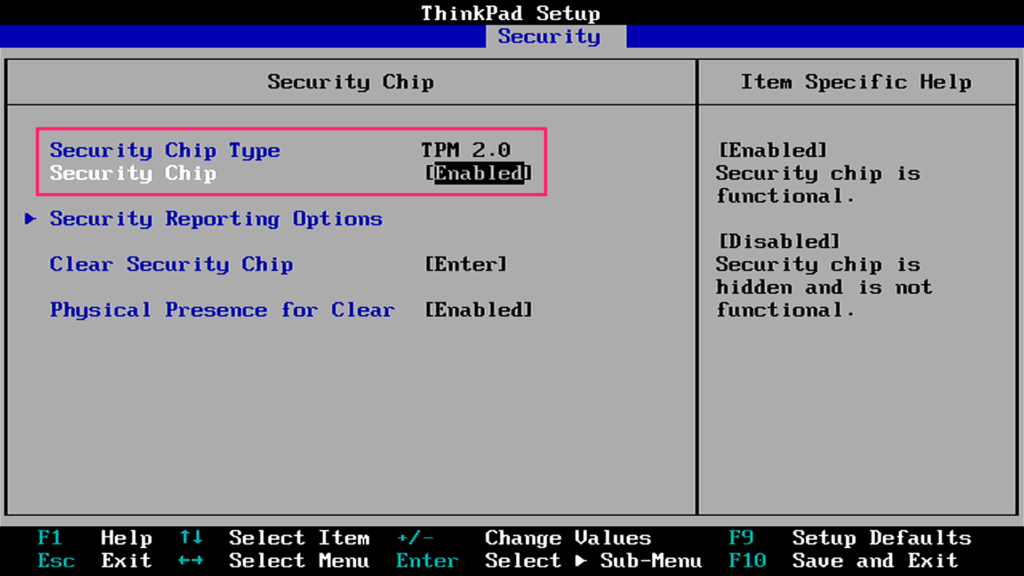Toggle Physical Presence for Clear Enabled value

tap(479, 310)
